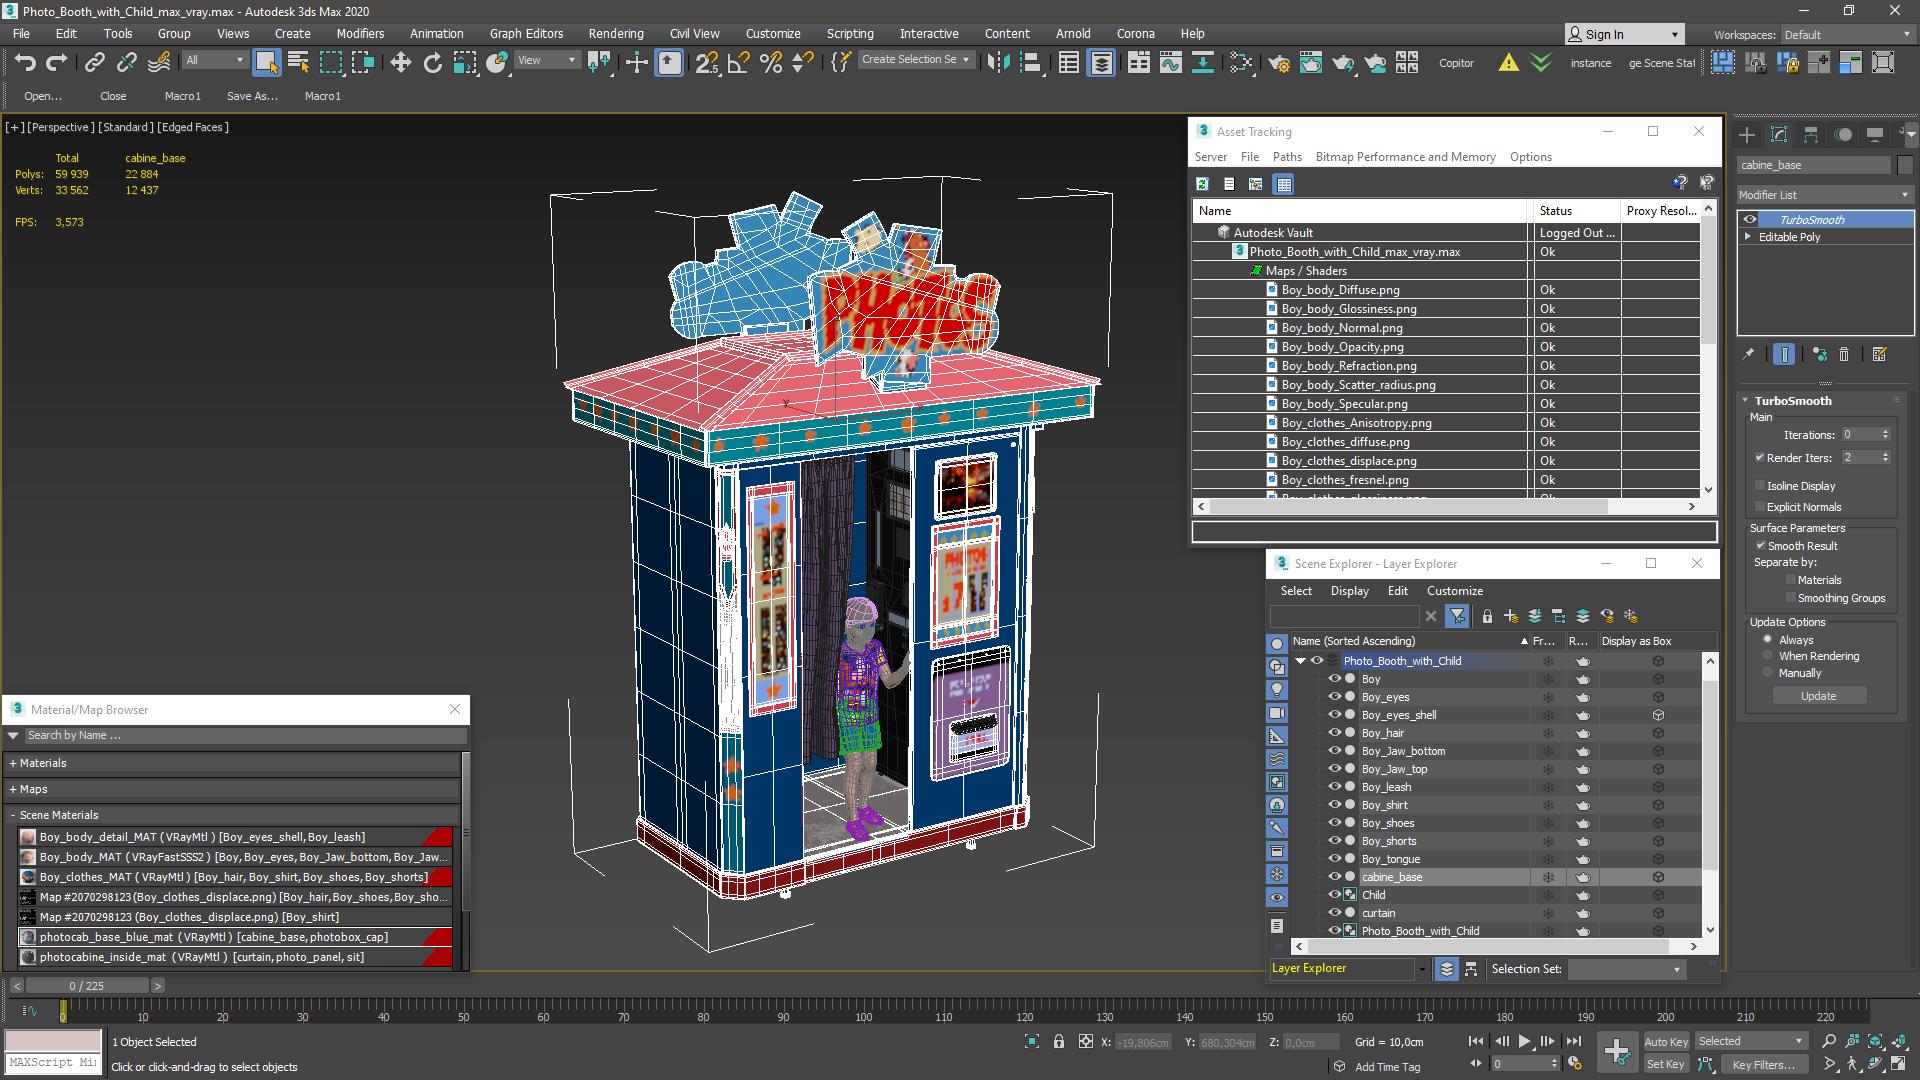Click the Save As… macro button
Image resolution: width=1920 pixels, height=1080 pixels.
tap(252, 96)
